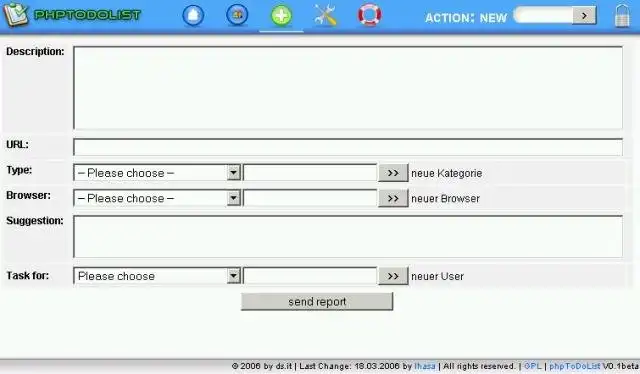The image size is (640, 374).
Task: Click inside the Suggestion text area
Action: click(x=348, y=236)
